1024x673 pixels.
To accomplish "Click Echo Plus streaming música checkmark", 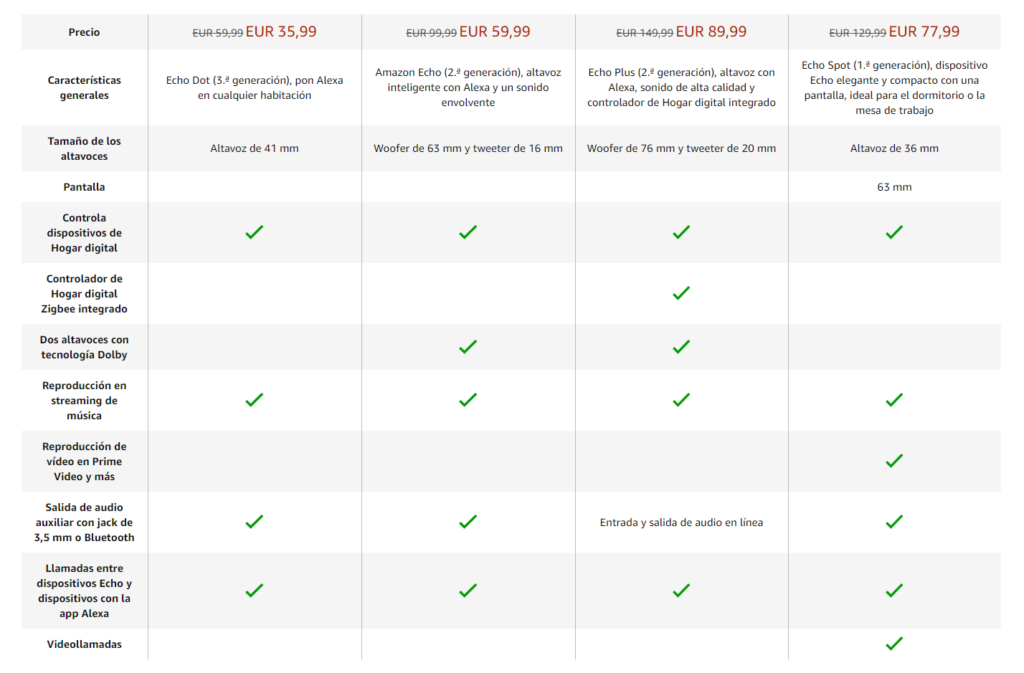I will pyautogui.click(x=681, y=399).
